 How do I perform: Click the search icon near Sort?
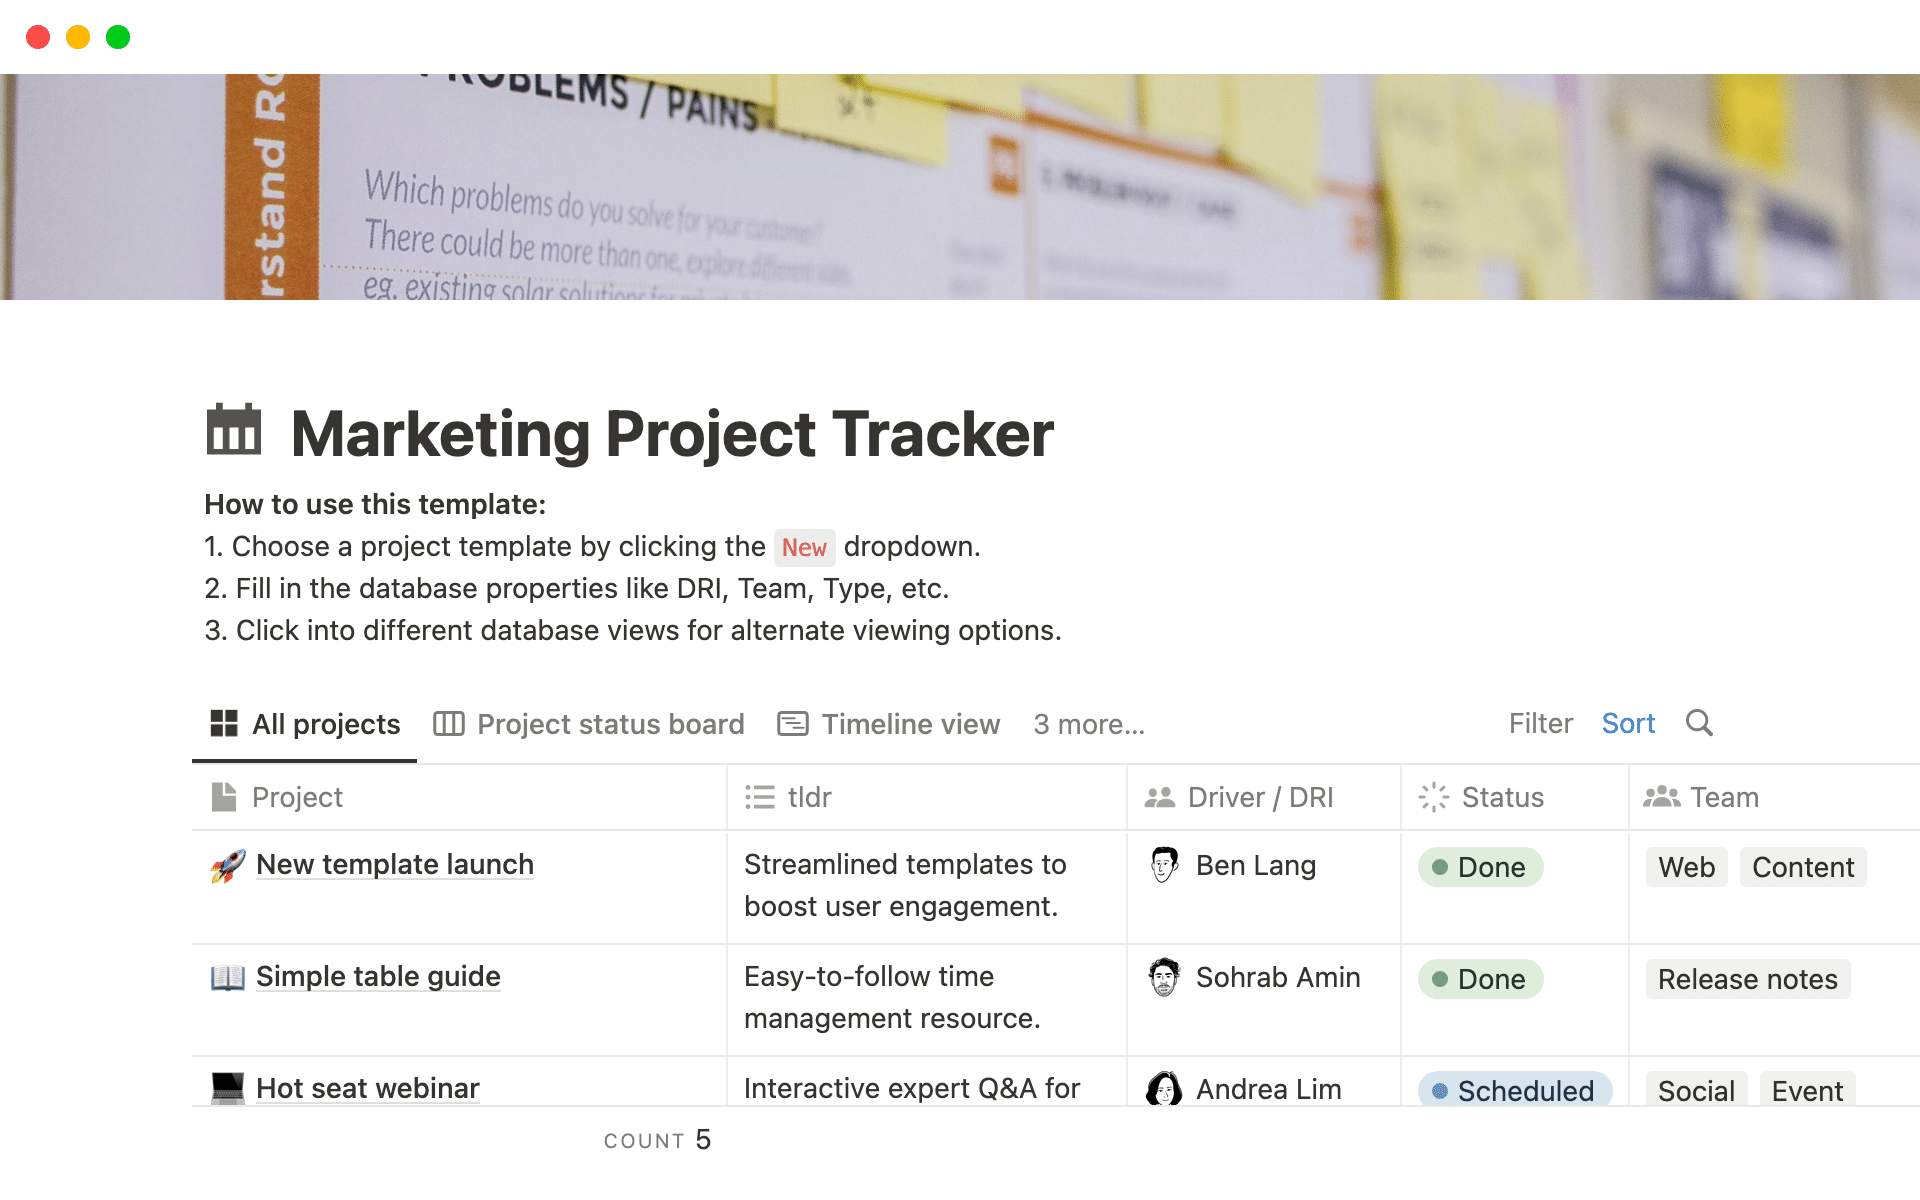pos(1699,723)
